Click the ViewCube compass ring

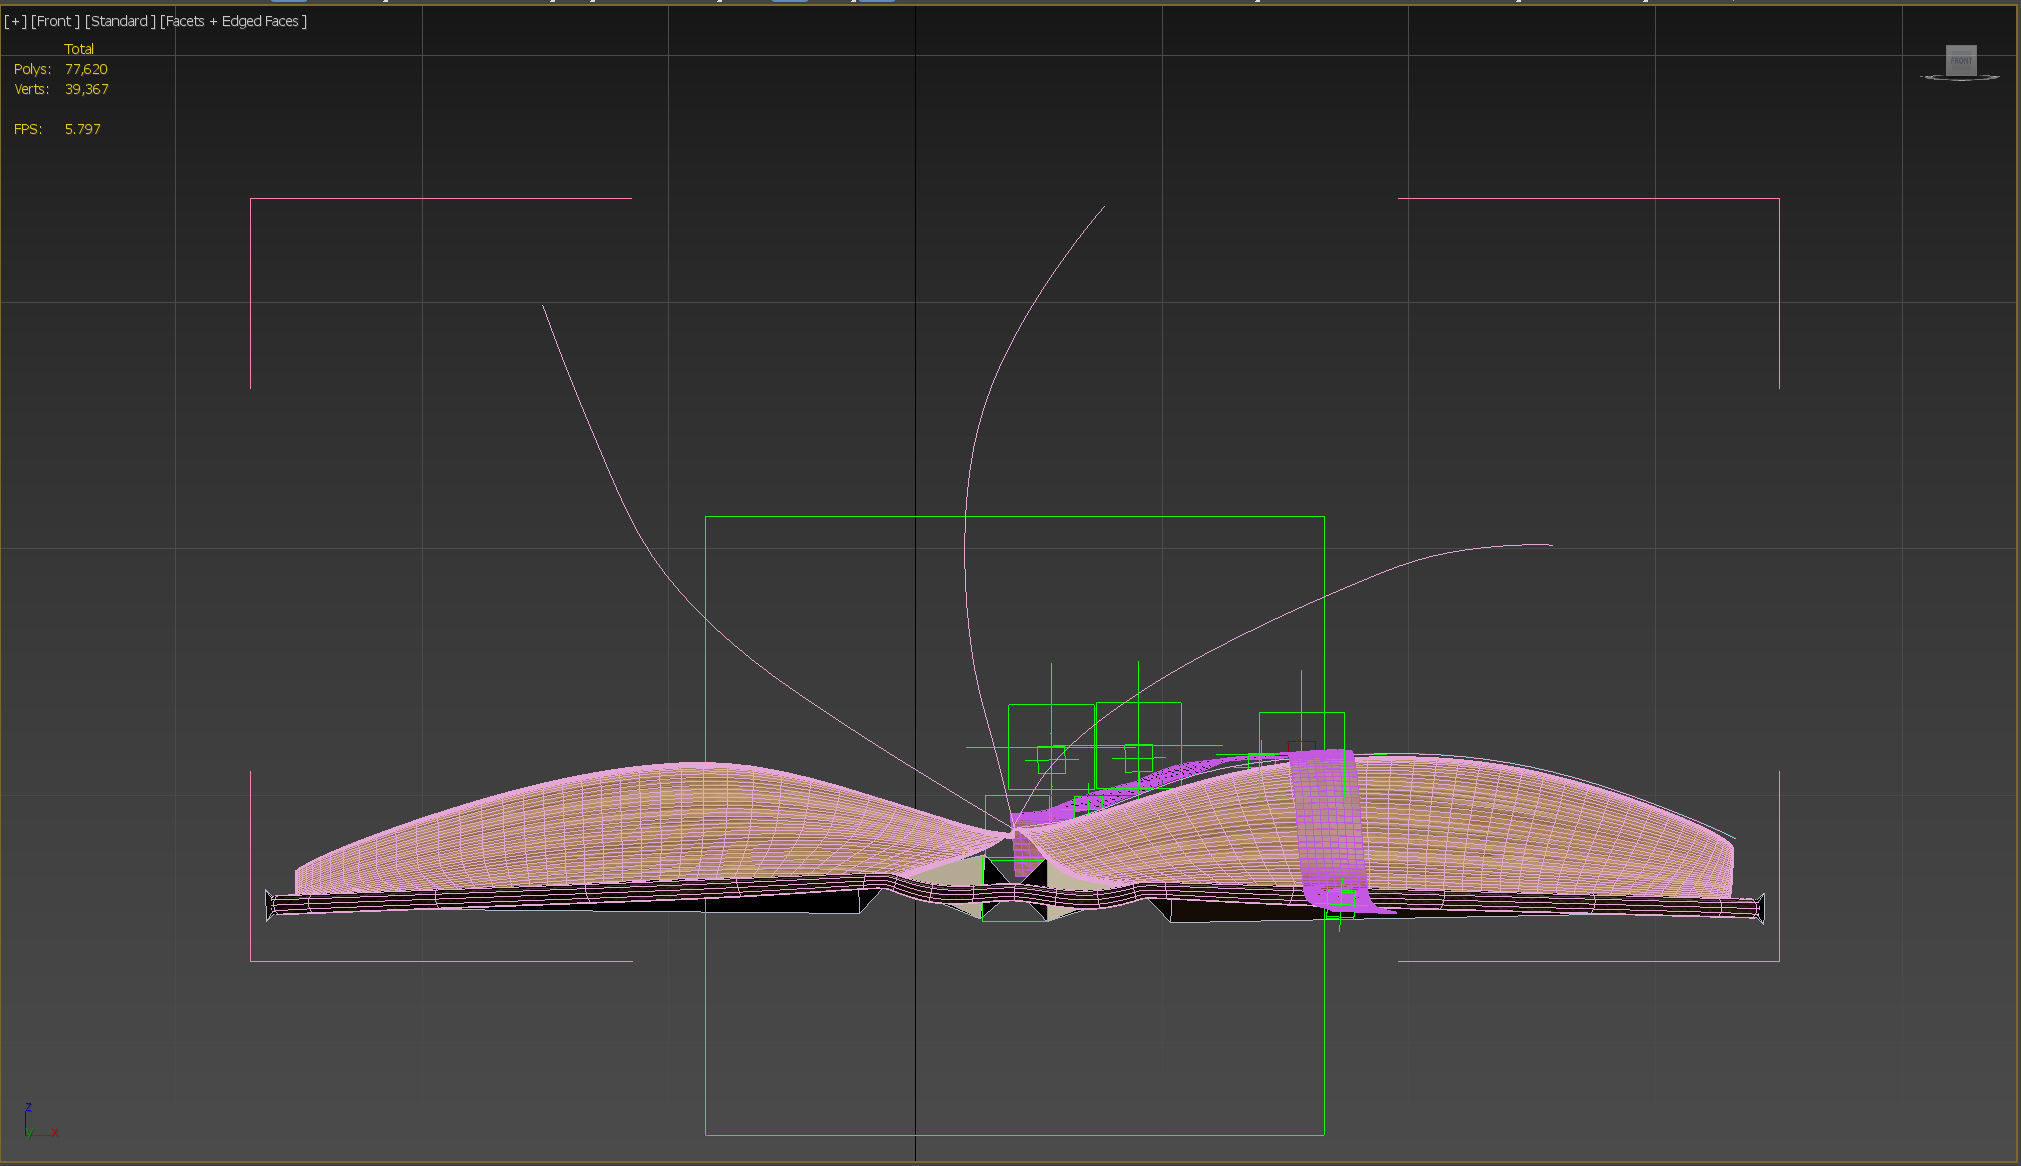coord(1931,77)
